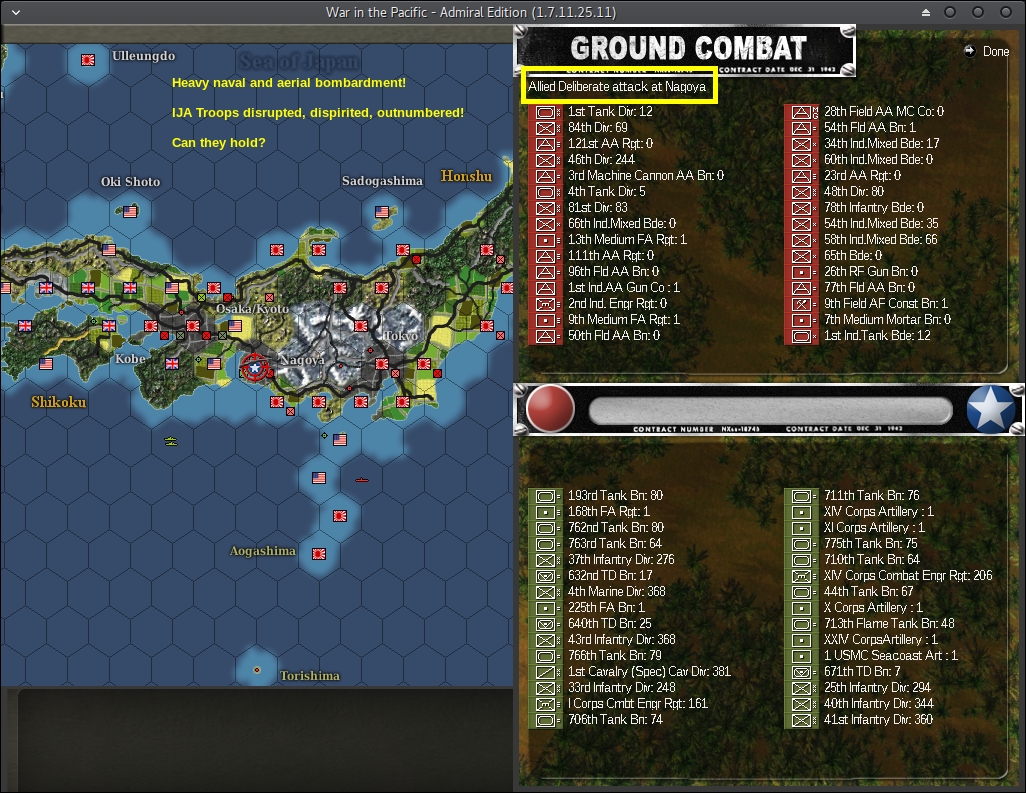Viewport: 1026px width, 793px height.
Task: Click the 43rd Infantry Div: 368 entry
Action: (622, 639)
